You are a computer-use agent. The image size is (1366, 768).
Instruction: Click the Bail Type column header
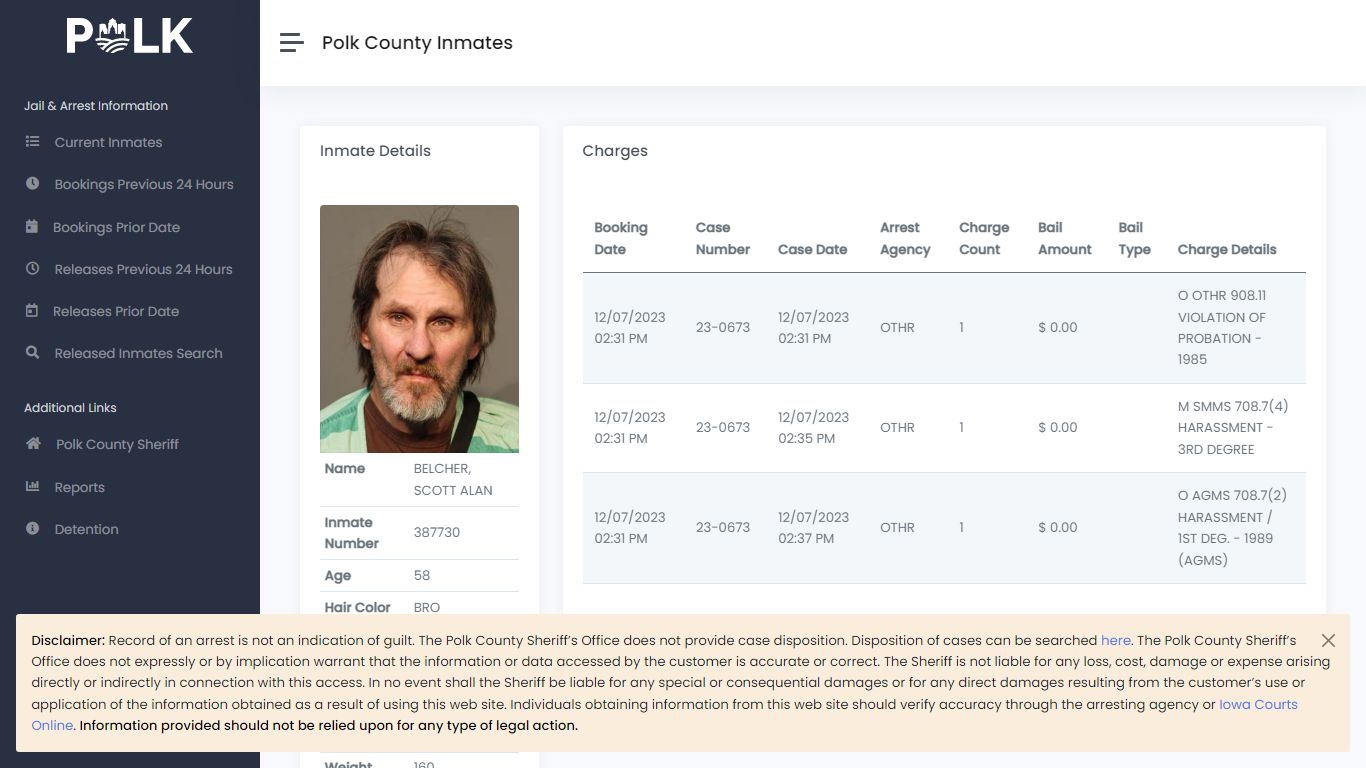click(1134, 238)
